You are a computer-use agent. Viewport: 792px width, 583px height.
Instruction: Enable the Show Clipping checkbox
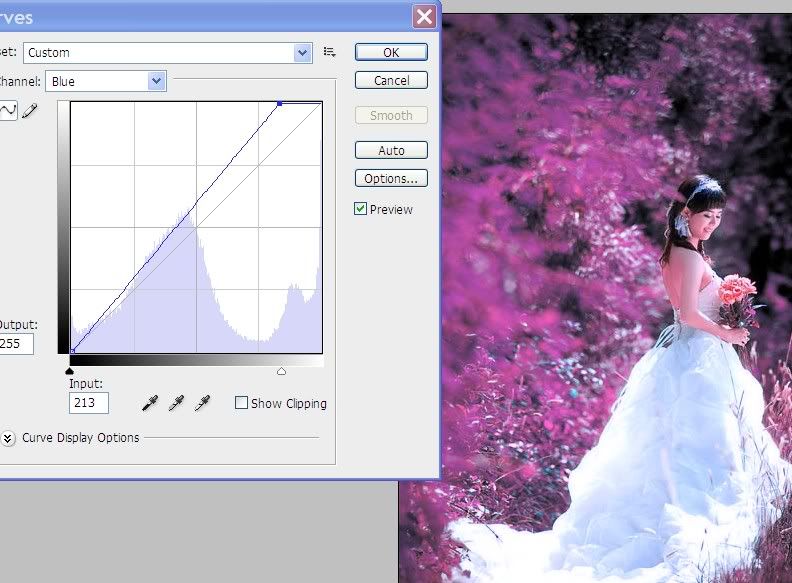[241, 403]
